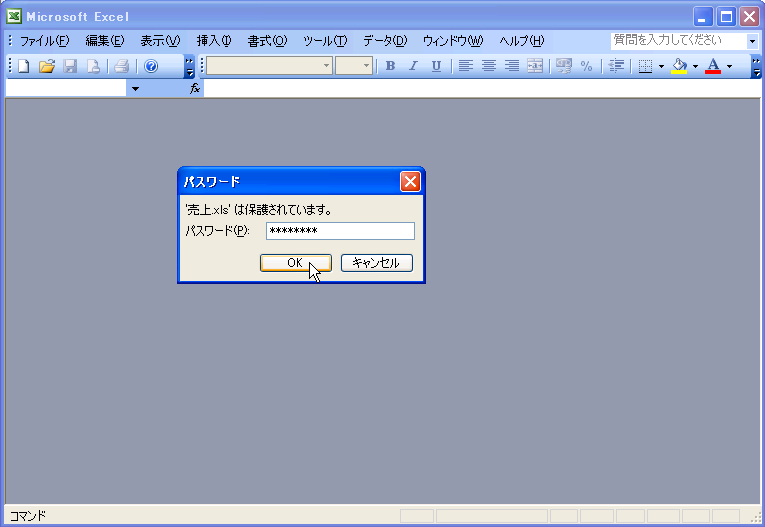Click the Name Box field
Screen dimensions: 765x527
[66, 89]
